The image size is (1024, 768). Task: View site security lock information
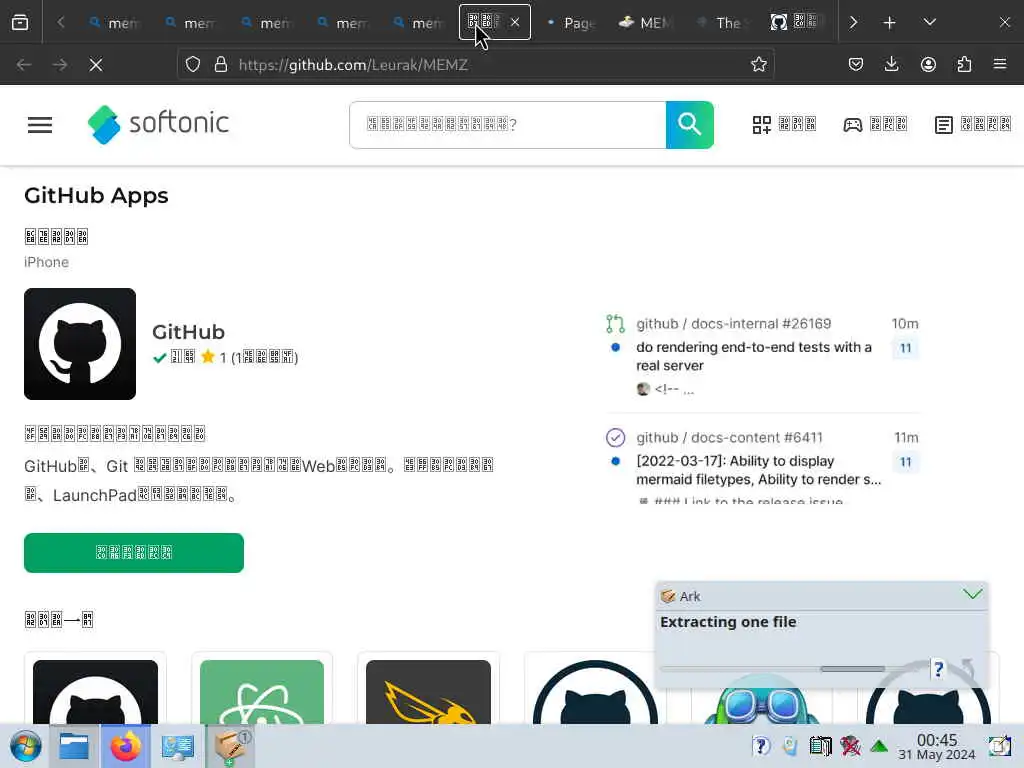221,65
